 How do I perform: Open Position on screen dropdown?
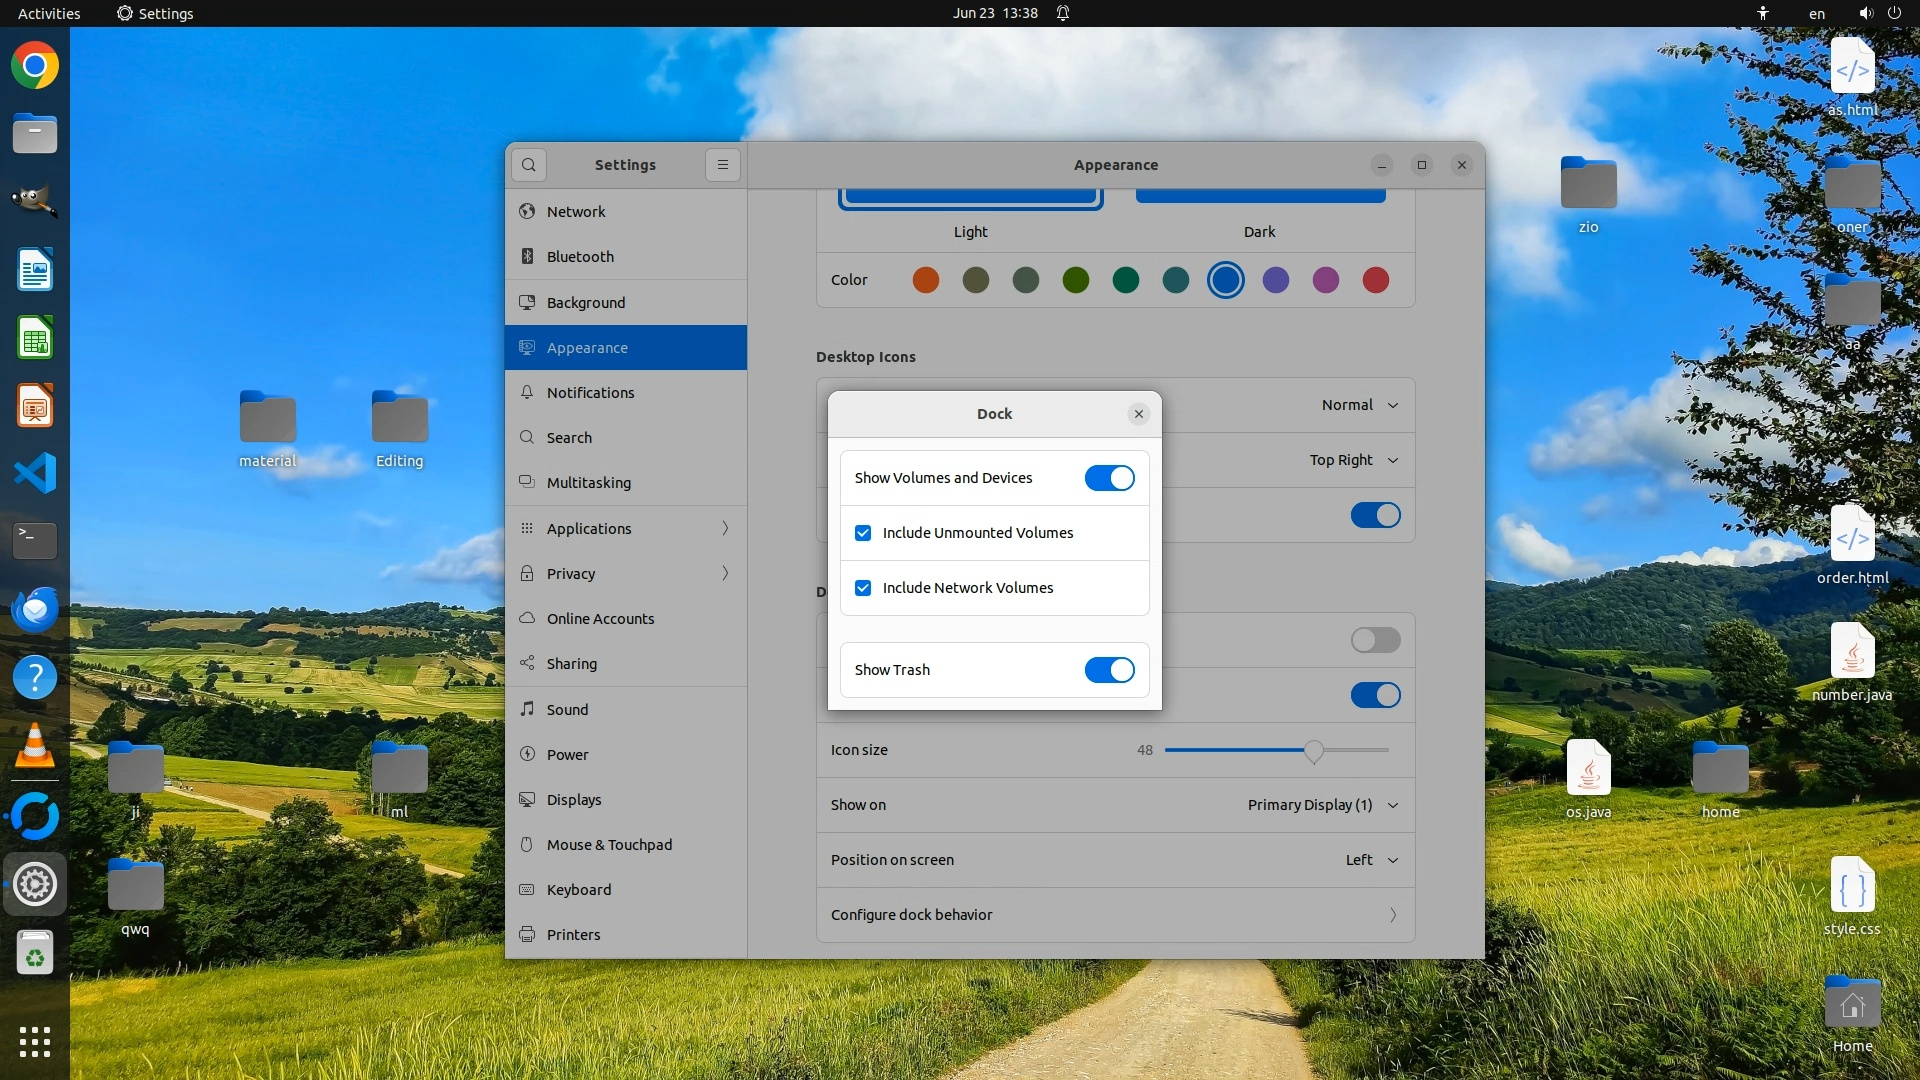pos(1370,860)
